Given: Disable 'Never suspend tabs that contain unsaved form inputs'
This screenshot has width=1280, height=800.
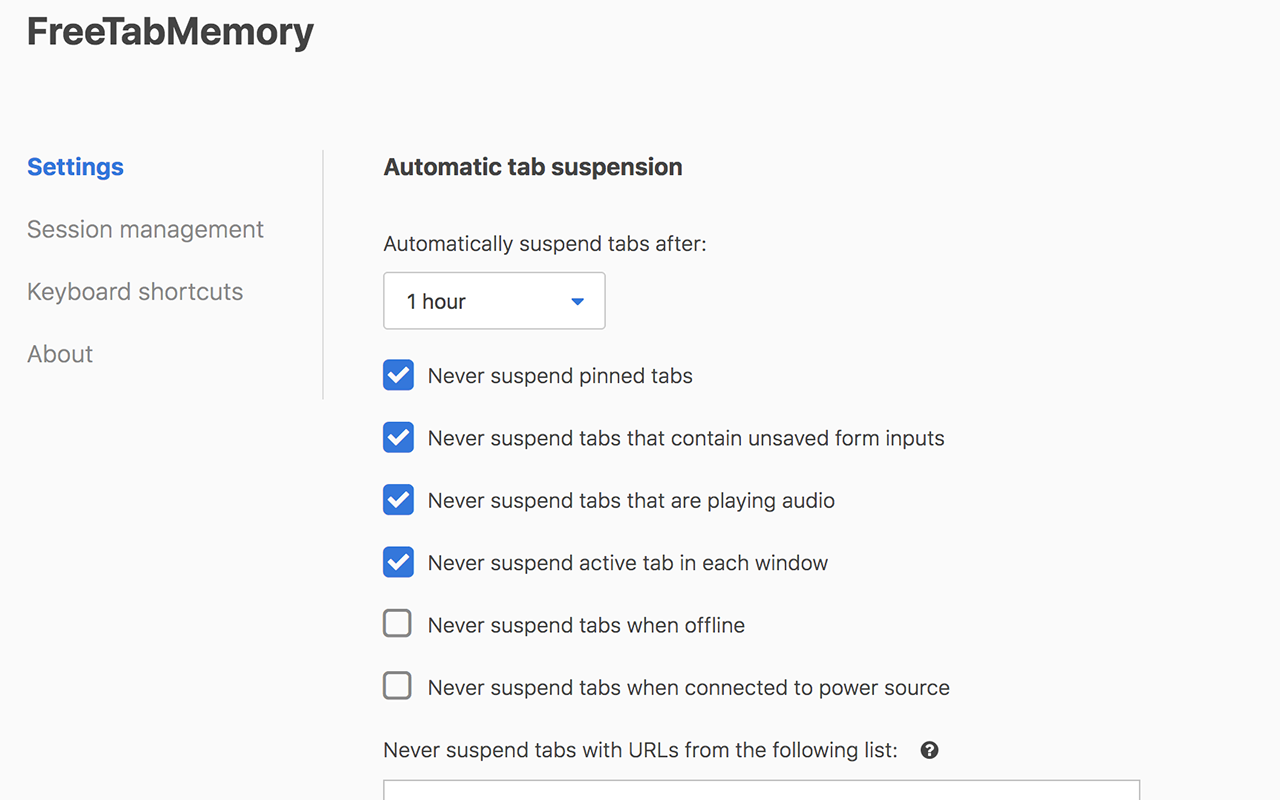Looking at the screenshot, I should (398, 437).
